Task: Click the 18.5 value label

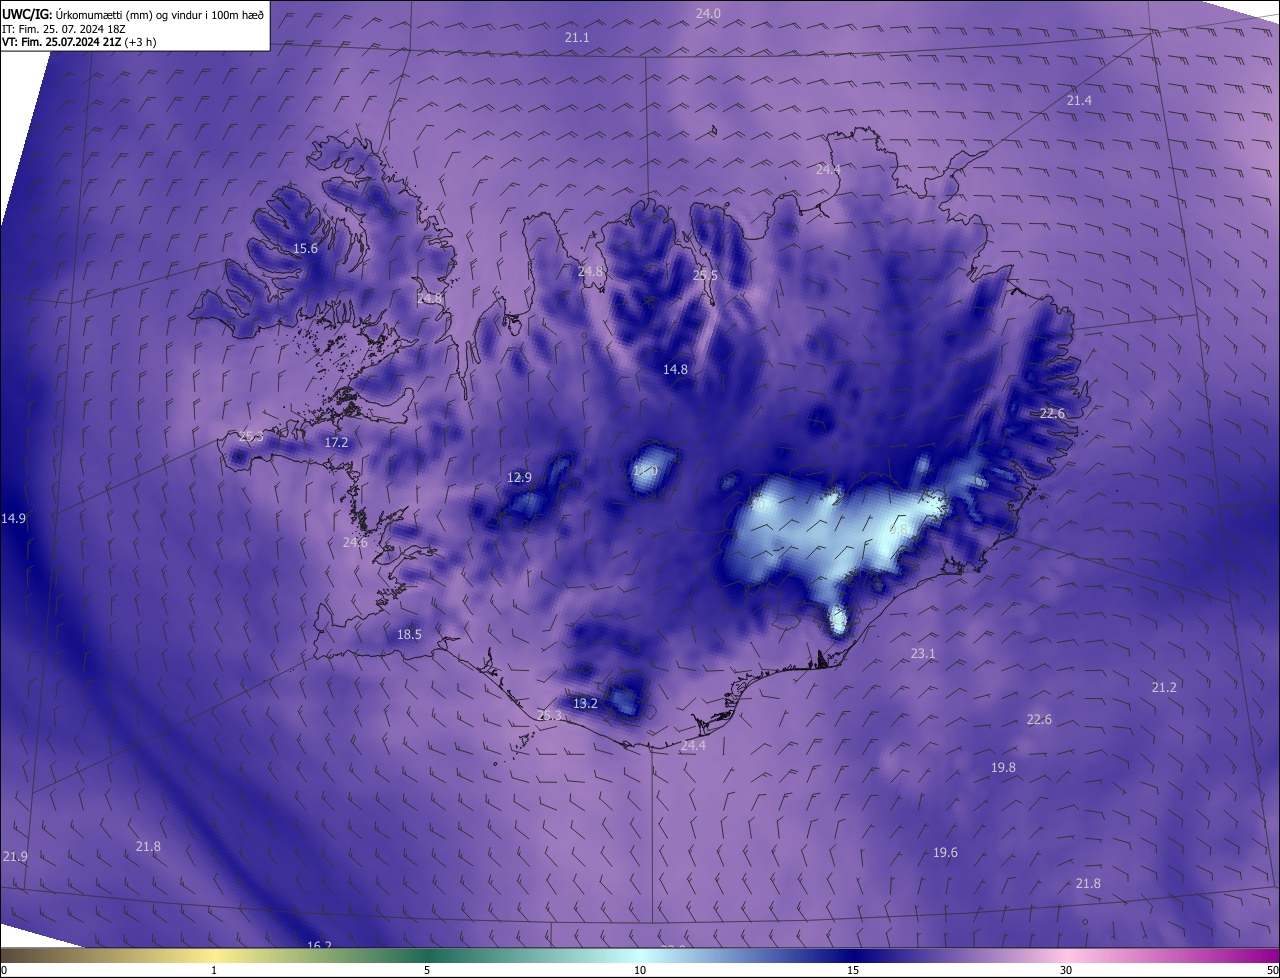Action: pyautogui.click(x=409, y=634)
